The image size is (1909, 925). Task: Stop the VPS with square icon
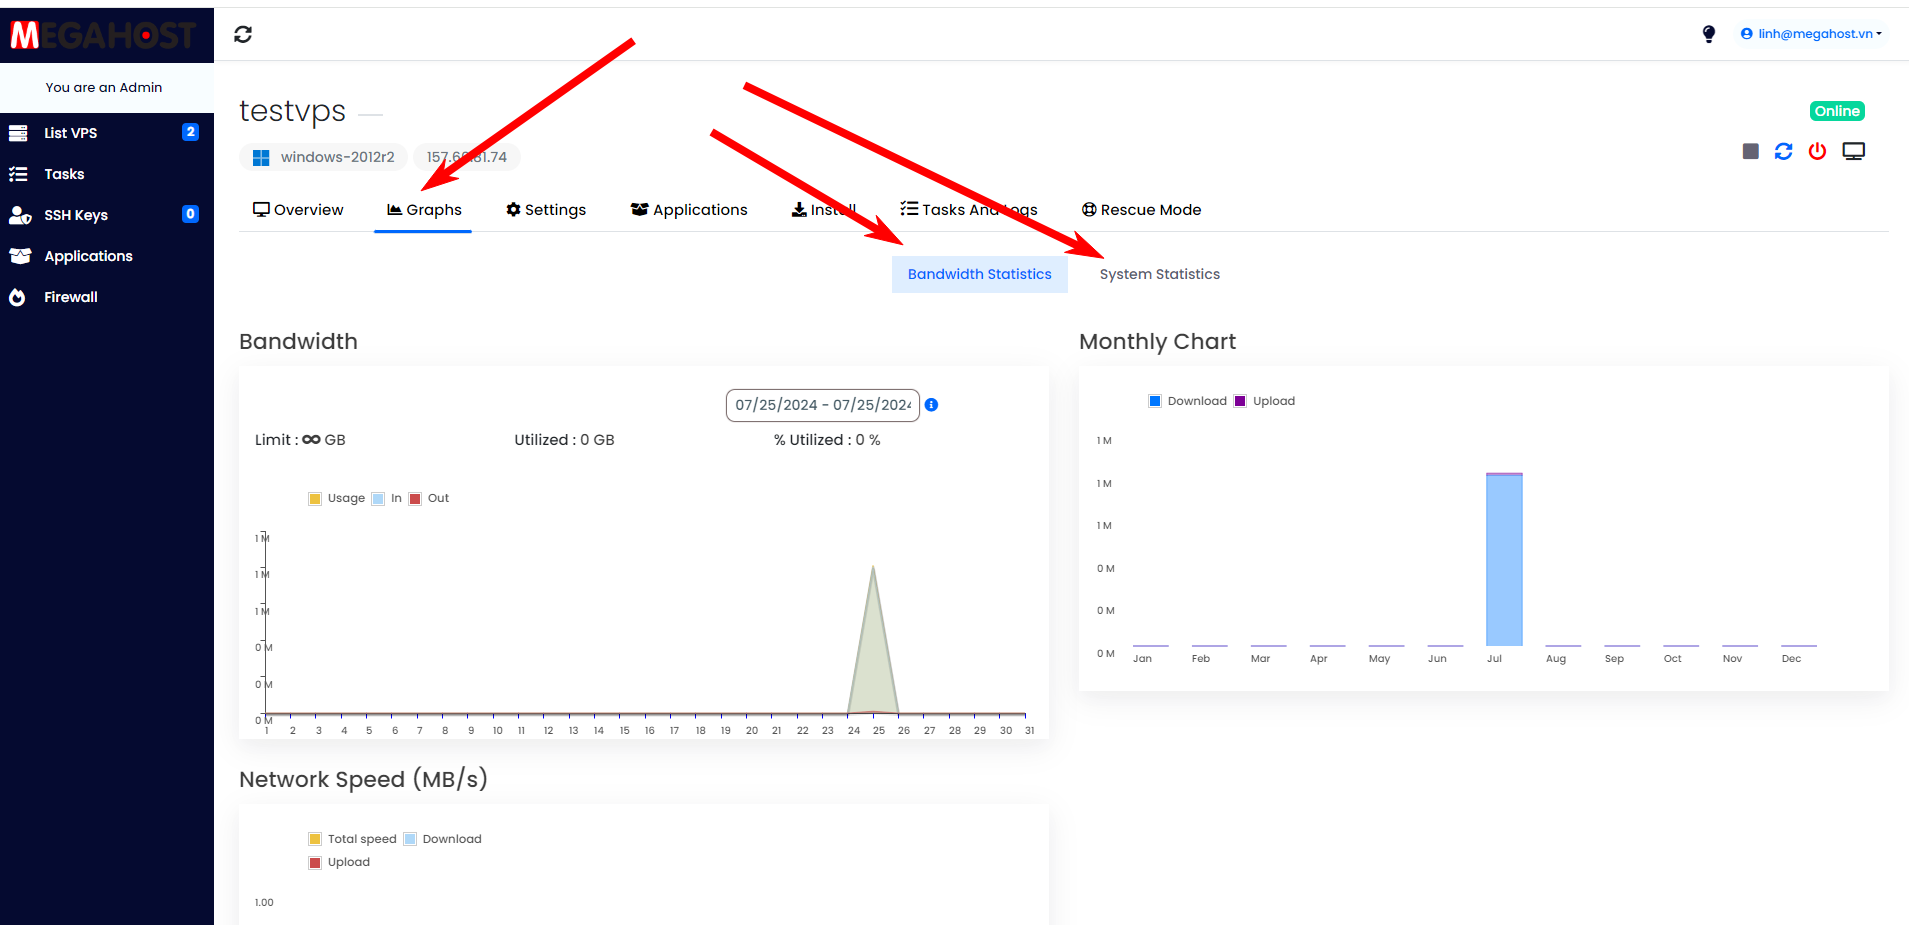[1750, 151]
